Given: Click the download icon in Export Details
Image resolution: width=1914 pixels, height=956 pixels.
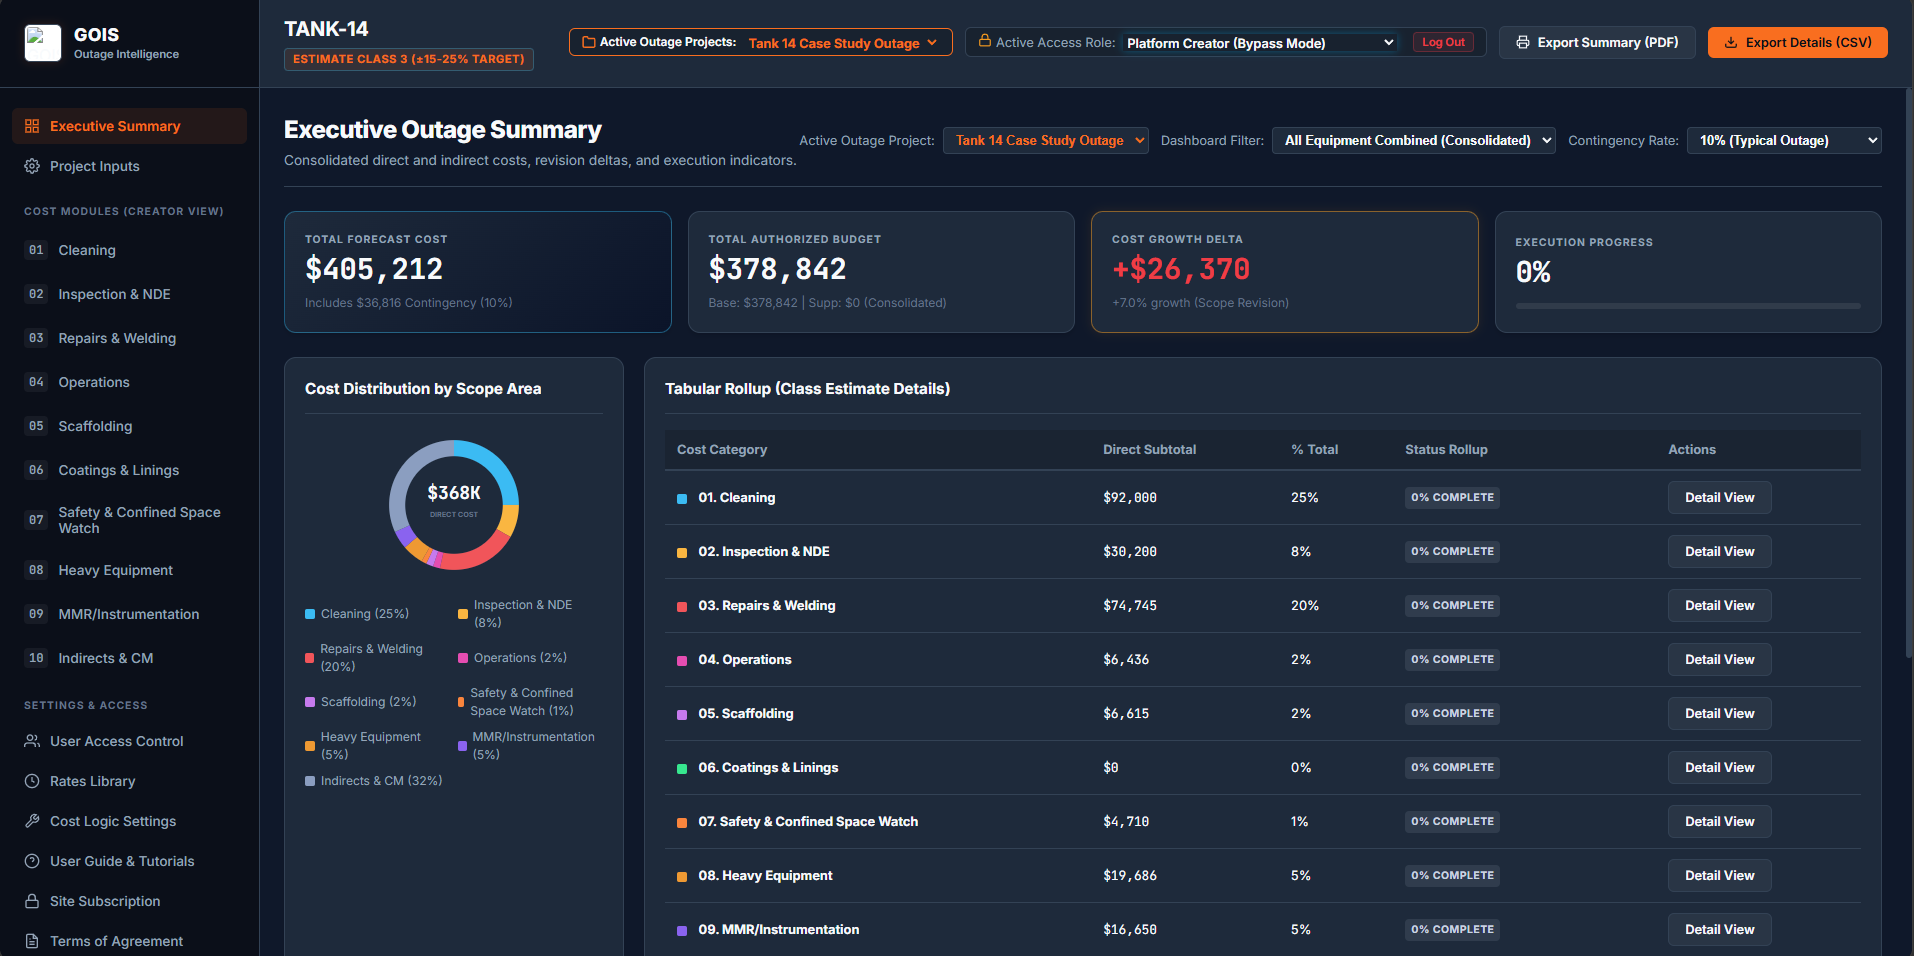Looking at the screenshot, I should point(1731,42).
